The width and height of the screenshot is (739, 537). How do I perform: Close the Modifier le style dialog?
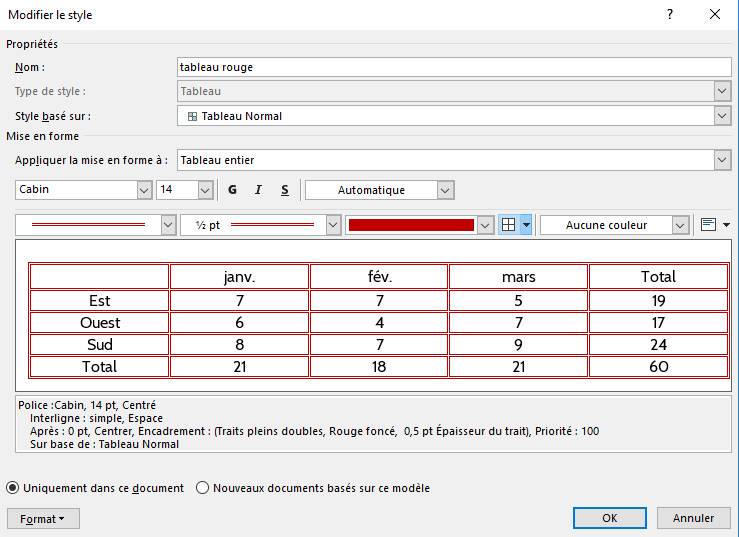pyautogui.click(x=714, y=14)
